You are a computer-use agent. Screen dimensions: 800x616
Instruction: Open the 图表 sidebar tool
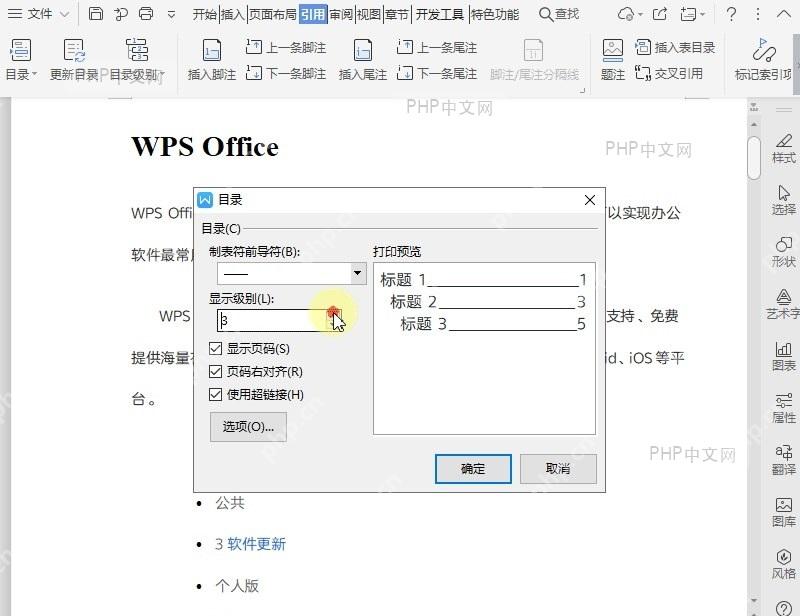[784, 356]
